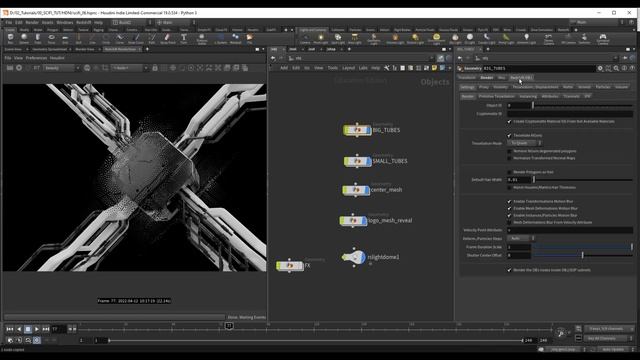Image resolution: width=640 pixels, height=360 pixels.
Task: Select the Grid shelf tool
Action: coord(65,39)
